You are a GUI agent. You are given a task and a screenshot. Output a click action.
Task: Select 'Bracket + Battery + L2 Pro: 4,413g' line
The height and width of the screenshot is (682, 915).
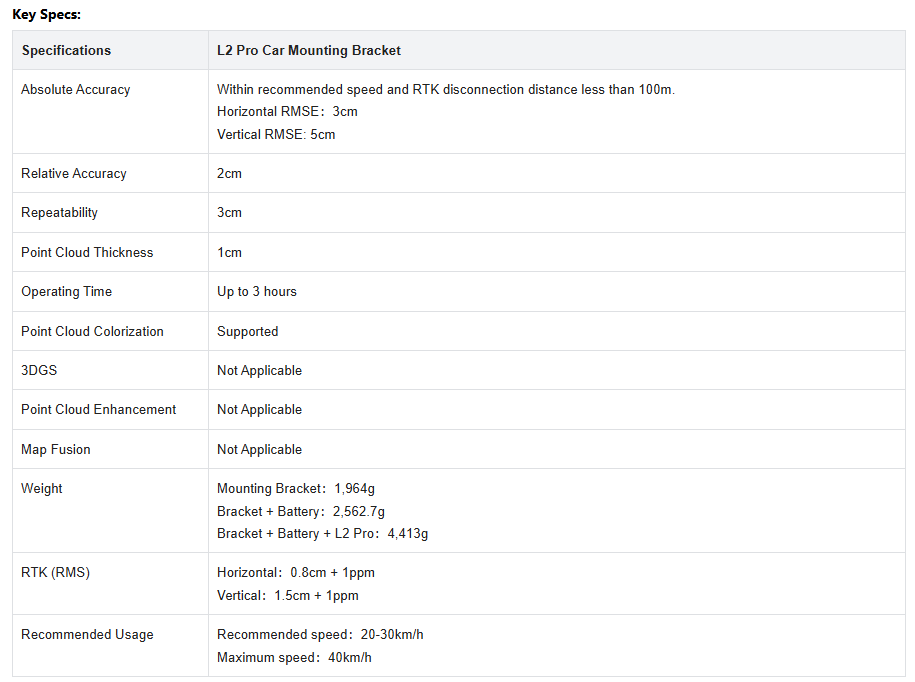click(323, 534)
